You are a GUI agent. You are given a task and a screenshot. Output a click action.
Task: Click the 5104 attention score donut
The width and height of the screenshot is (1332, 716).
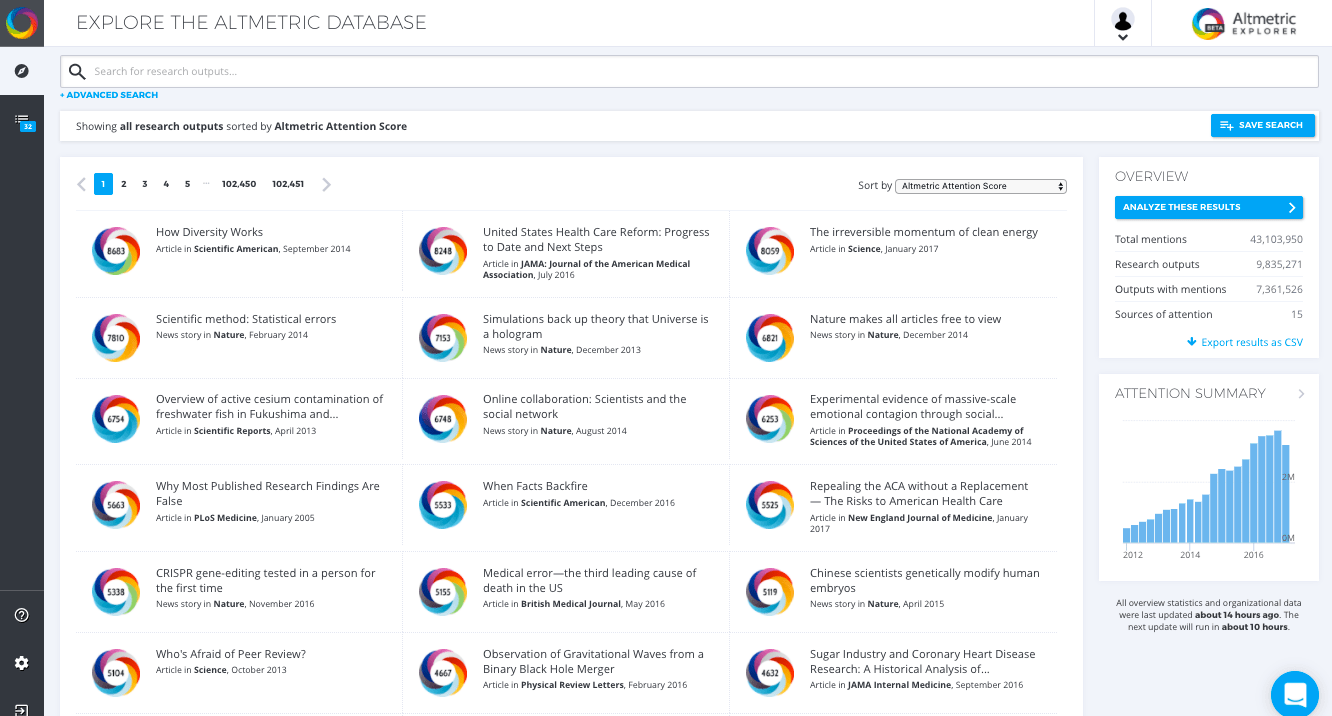click(116, 673)
